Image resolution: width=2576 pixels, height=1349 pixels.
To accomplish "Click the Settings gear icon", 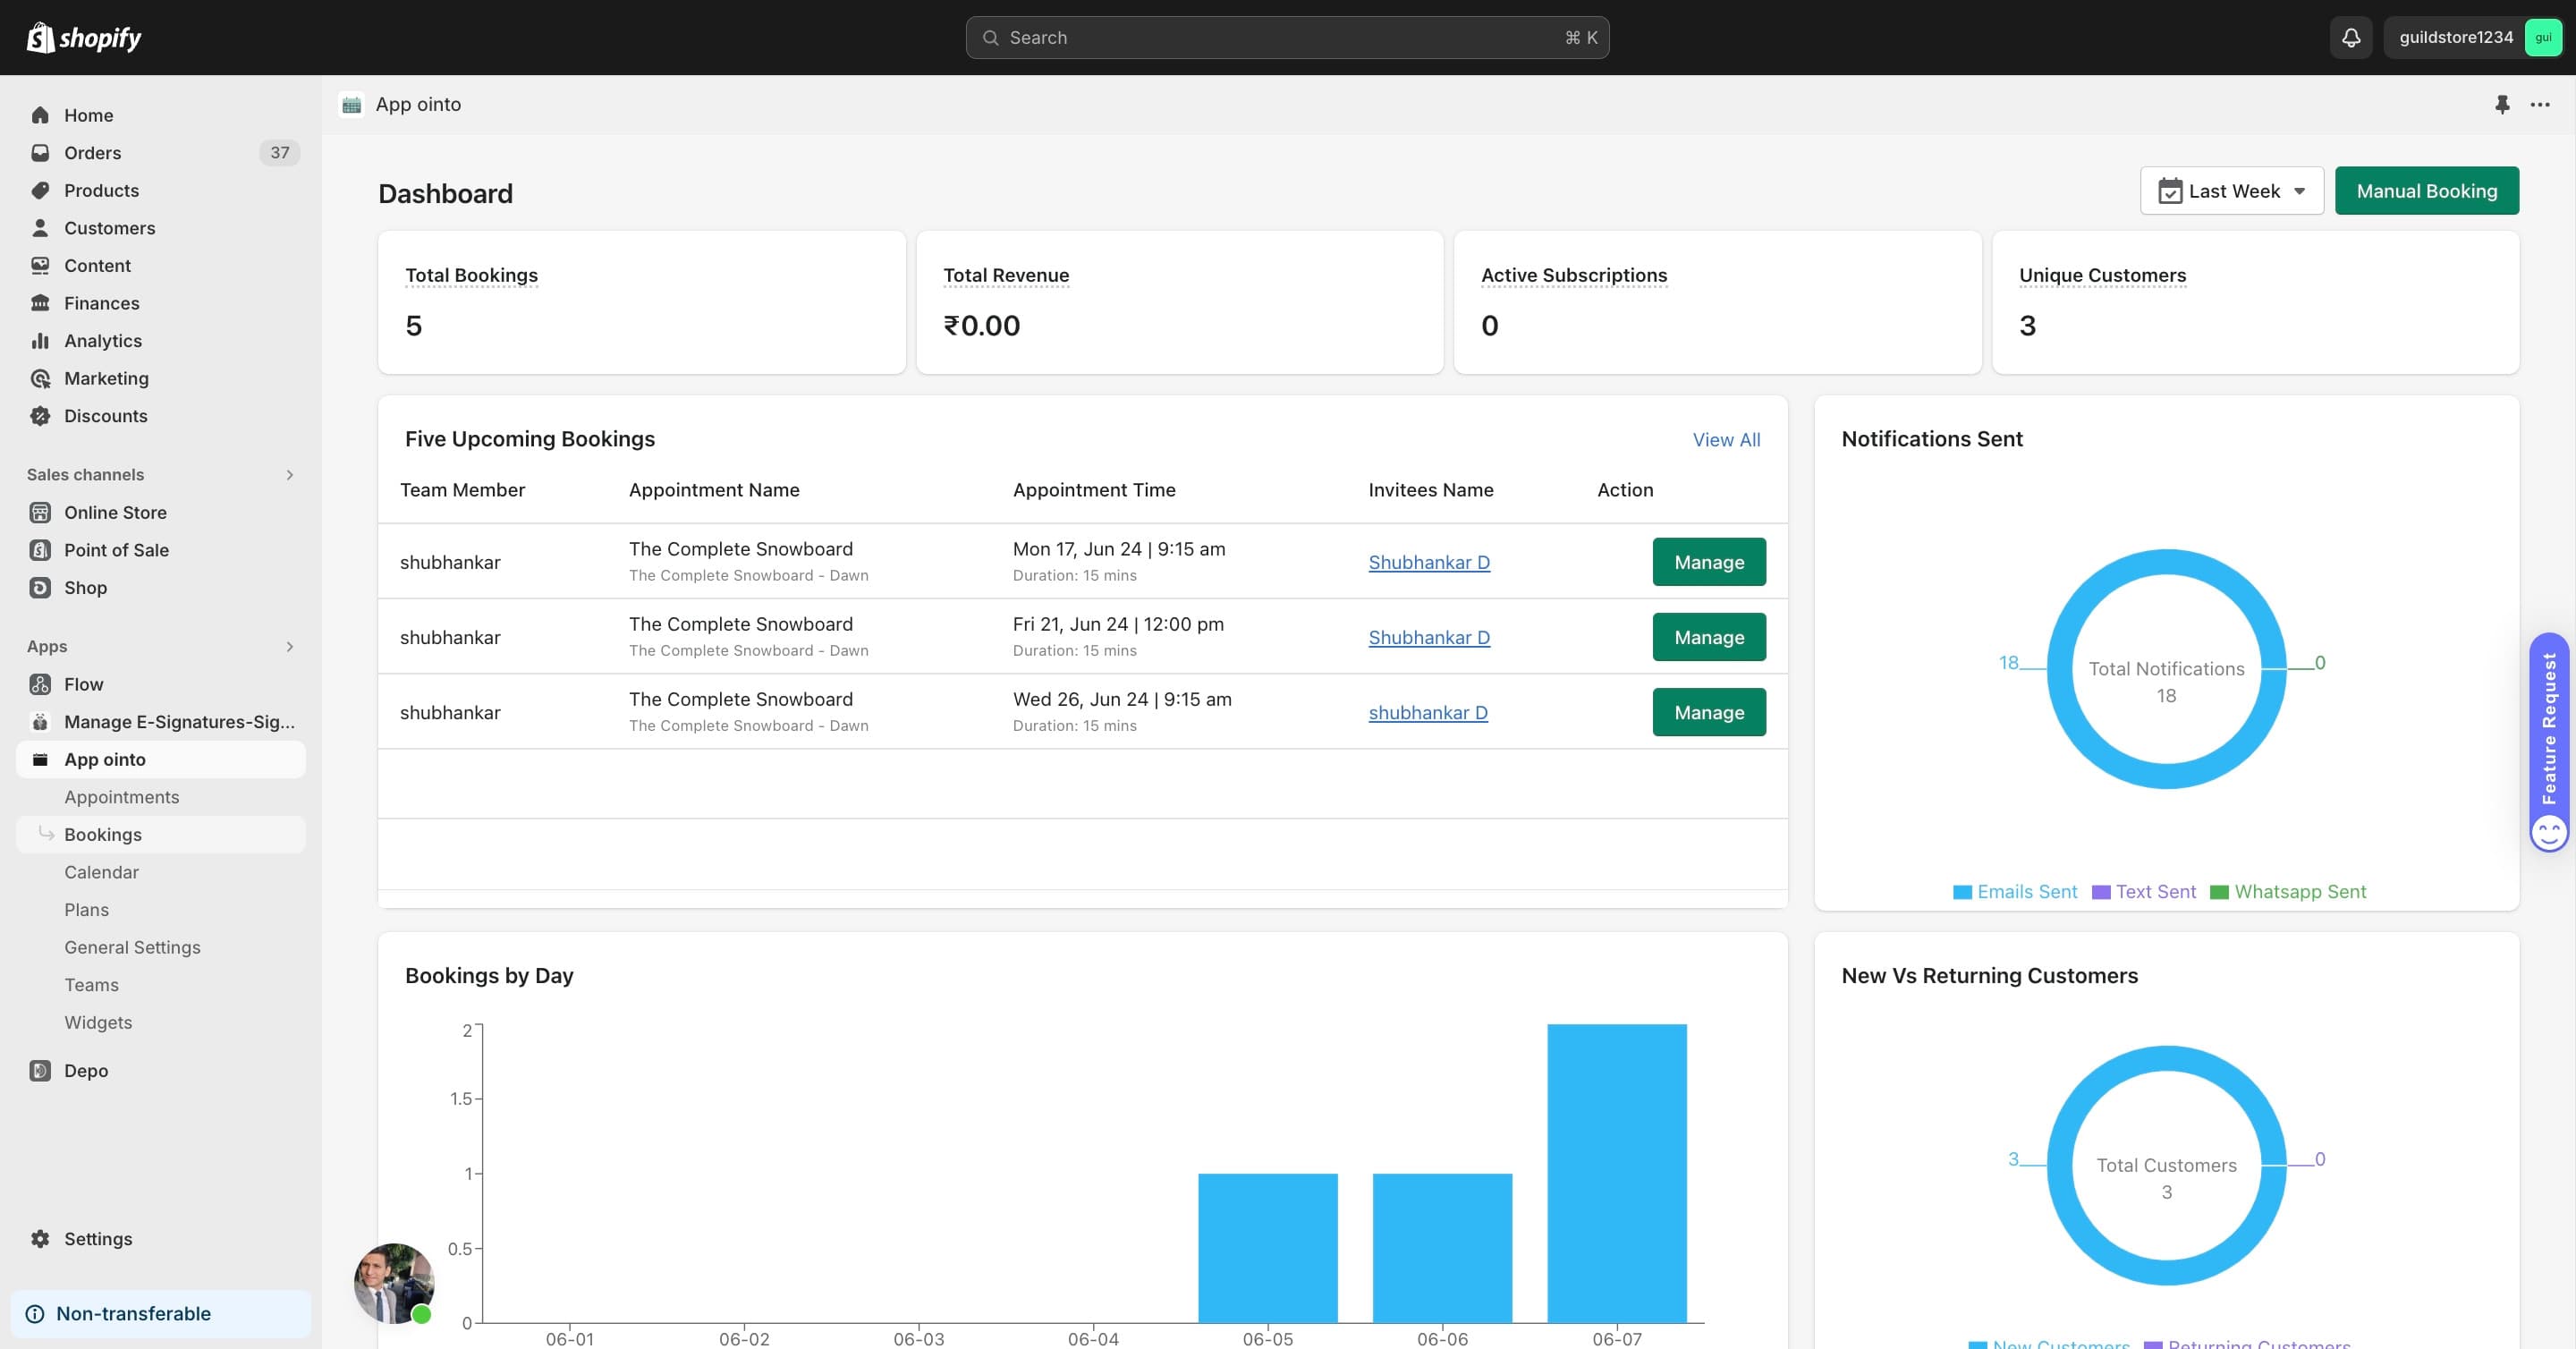I will pyautogui.click(x=40, y=1239).
